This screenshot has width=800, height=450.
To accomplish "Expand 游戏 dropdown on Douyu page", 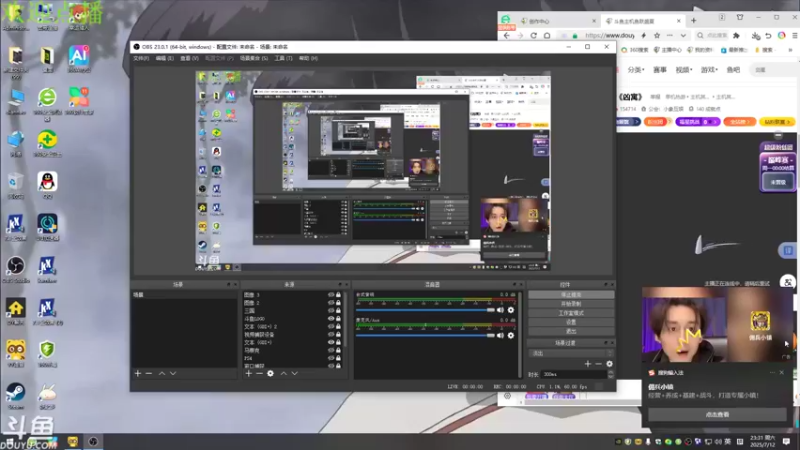I will tap(709, 70).
